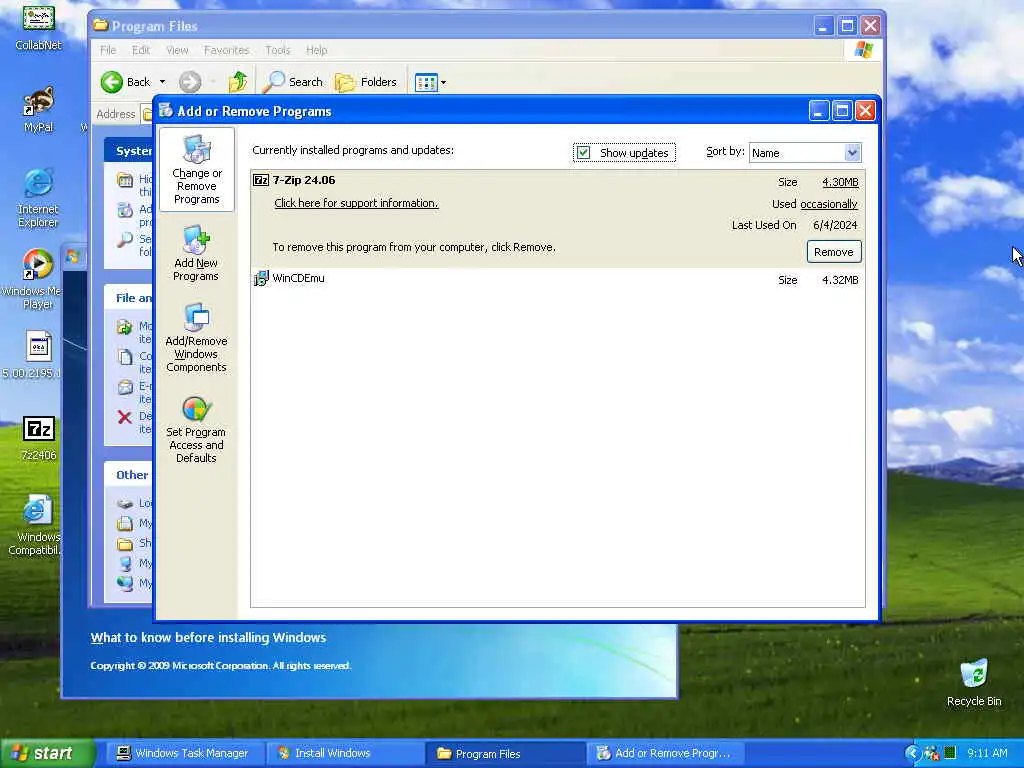Expand the Back history dropdown arrow
The height and width of the screenshot is (768, 1024).
tap(163, 82)
